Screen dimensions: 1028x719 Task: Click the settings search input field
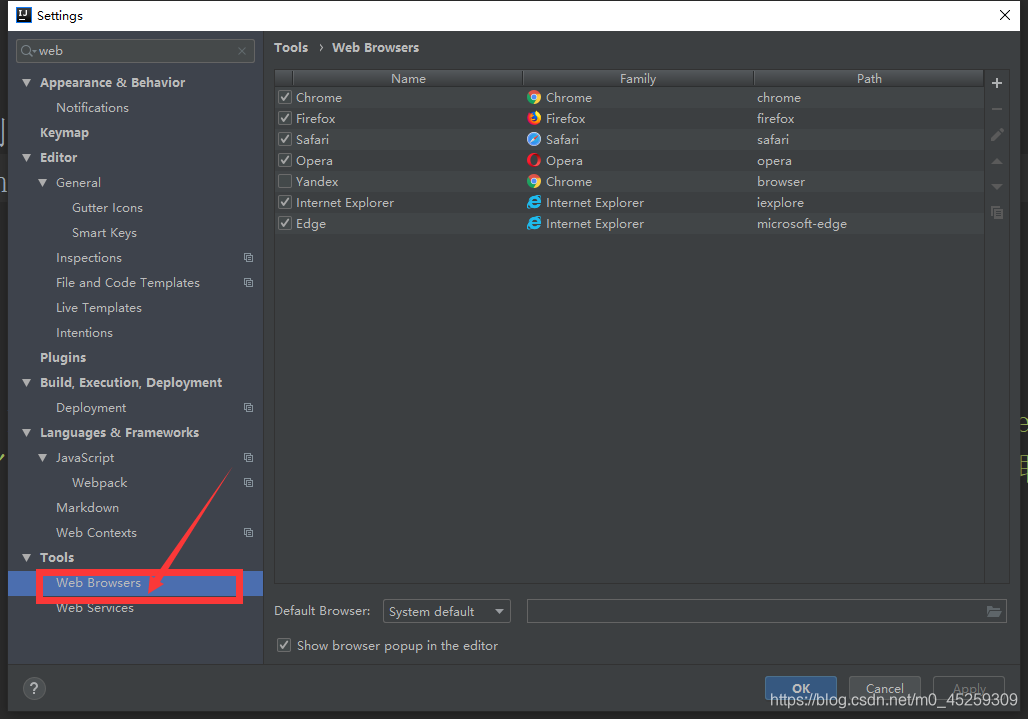pos(135,50)
